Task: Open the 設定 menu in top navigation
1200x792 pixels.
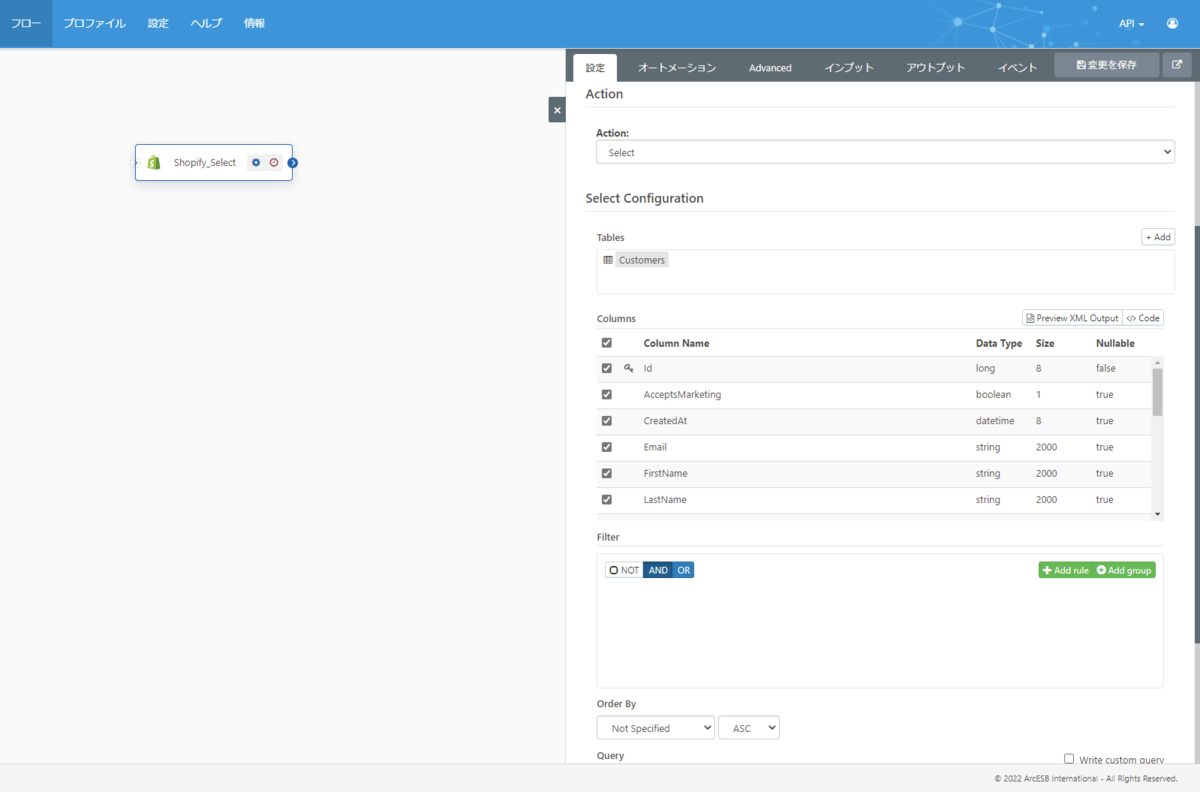Action: pyautogui.click(x=158, y=23)
